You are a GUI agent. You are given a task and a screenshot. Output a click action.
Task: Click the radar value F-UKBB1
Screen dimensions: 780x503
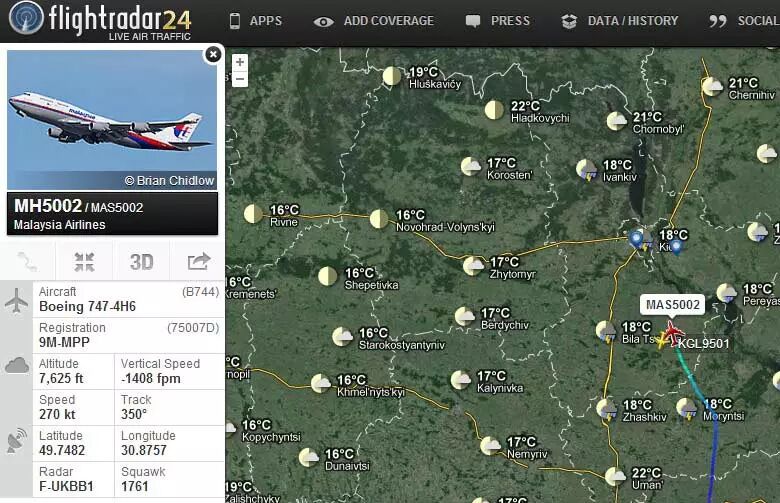click(66, 486)
